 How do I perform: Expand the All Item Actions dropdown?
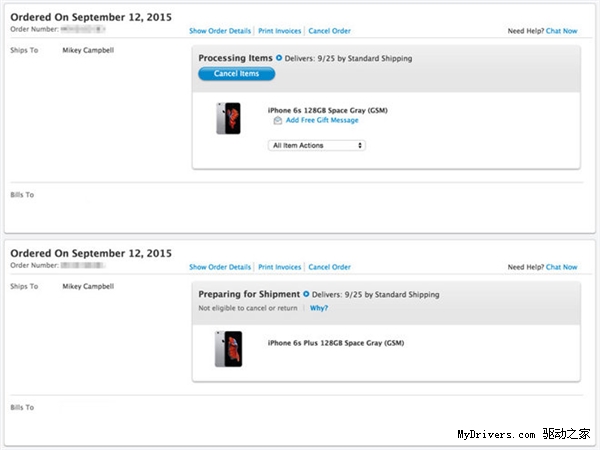317,145
